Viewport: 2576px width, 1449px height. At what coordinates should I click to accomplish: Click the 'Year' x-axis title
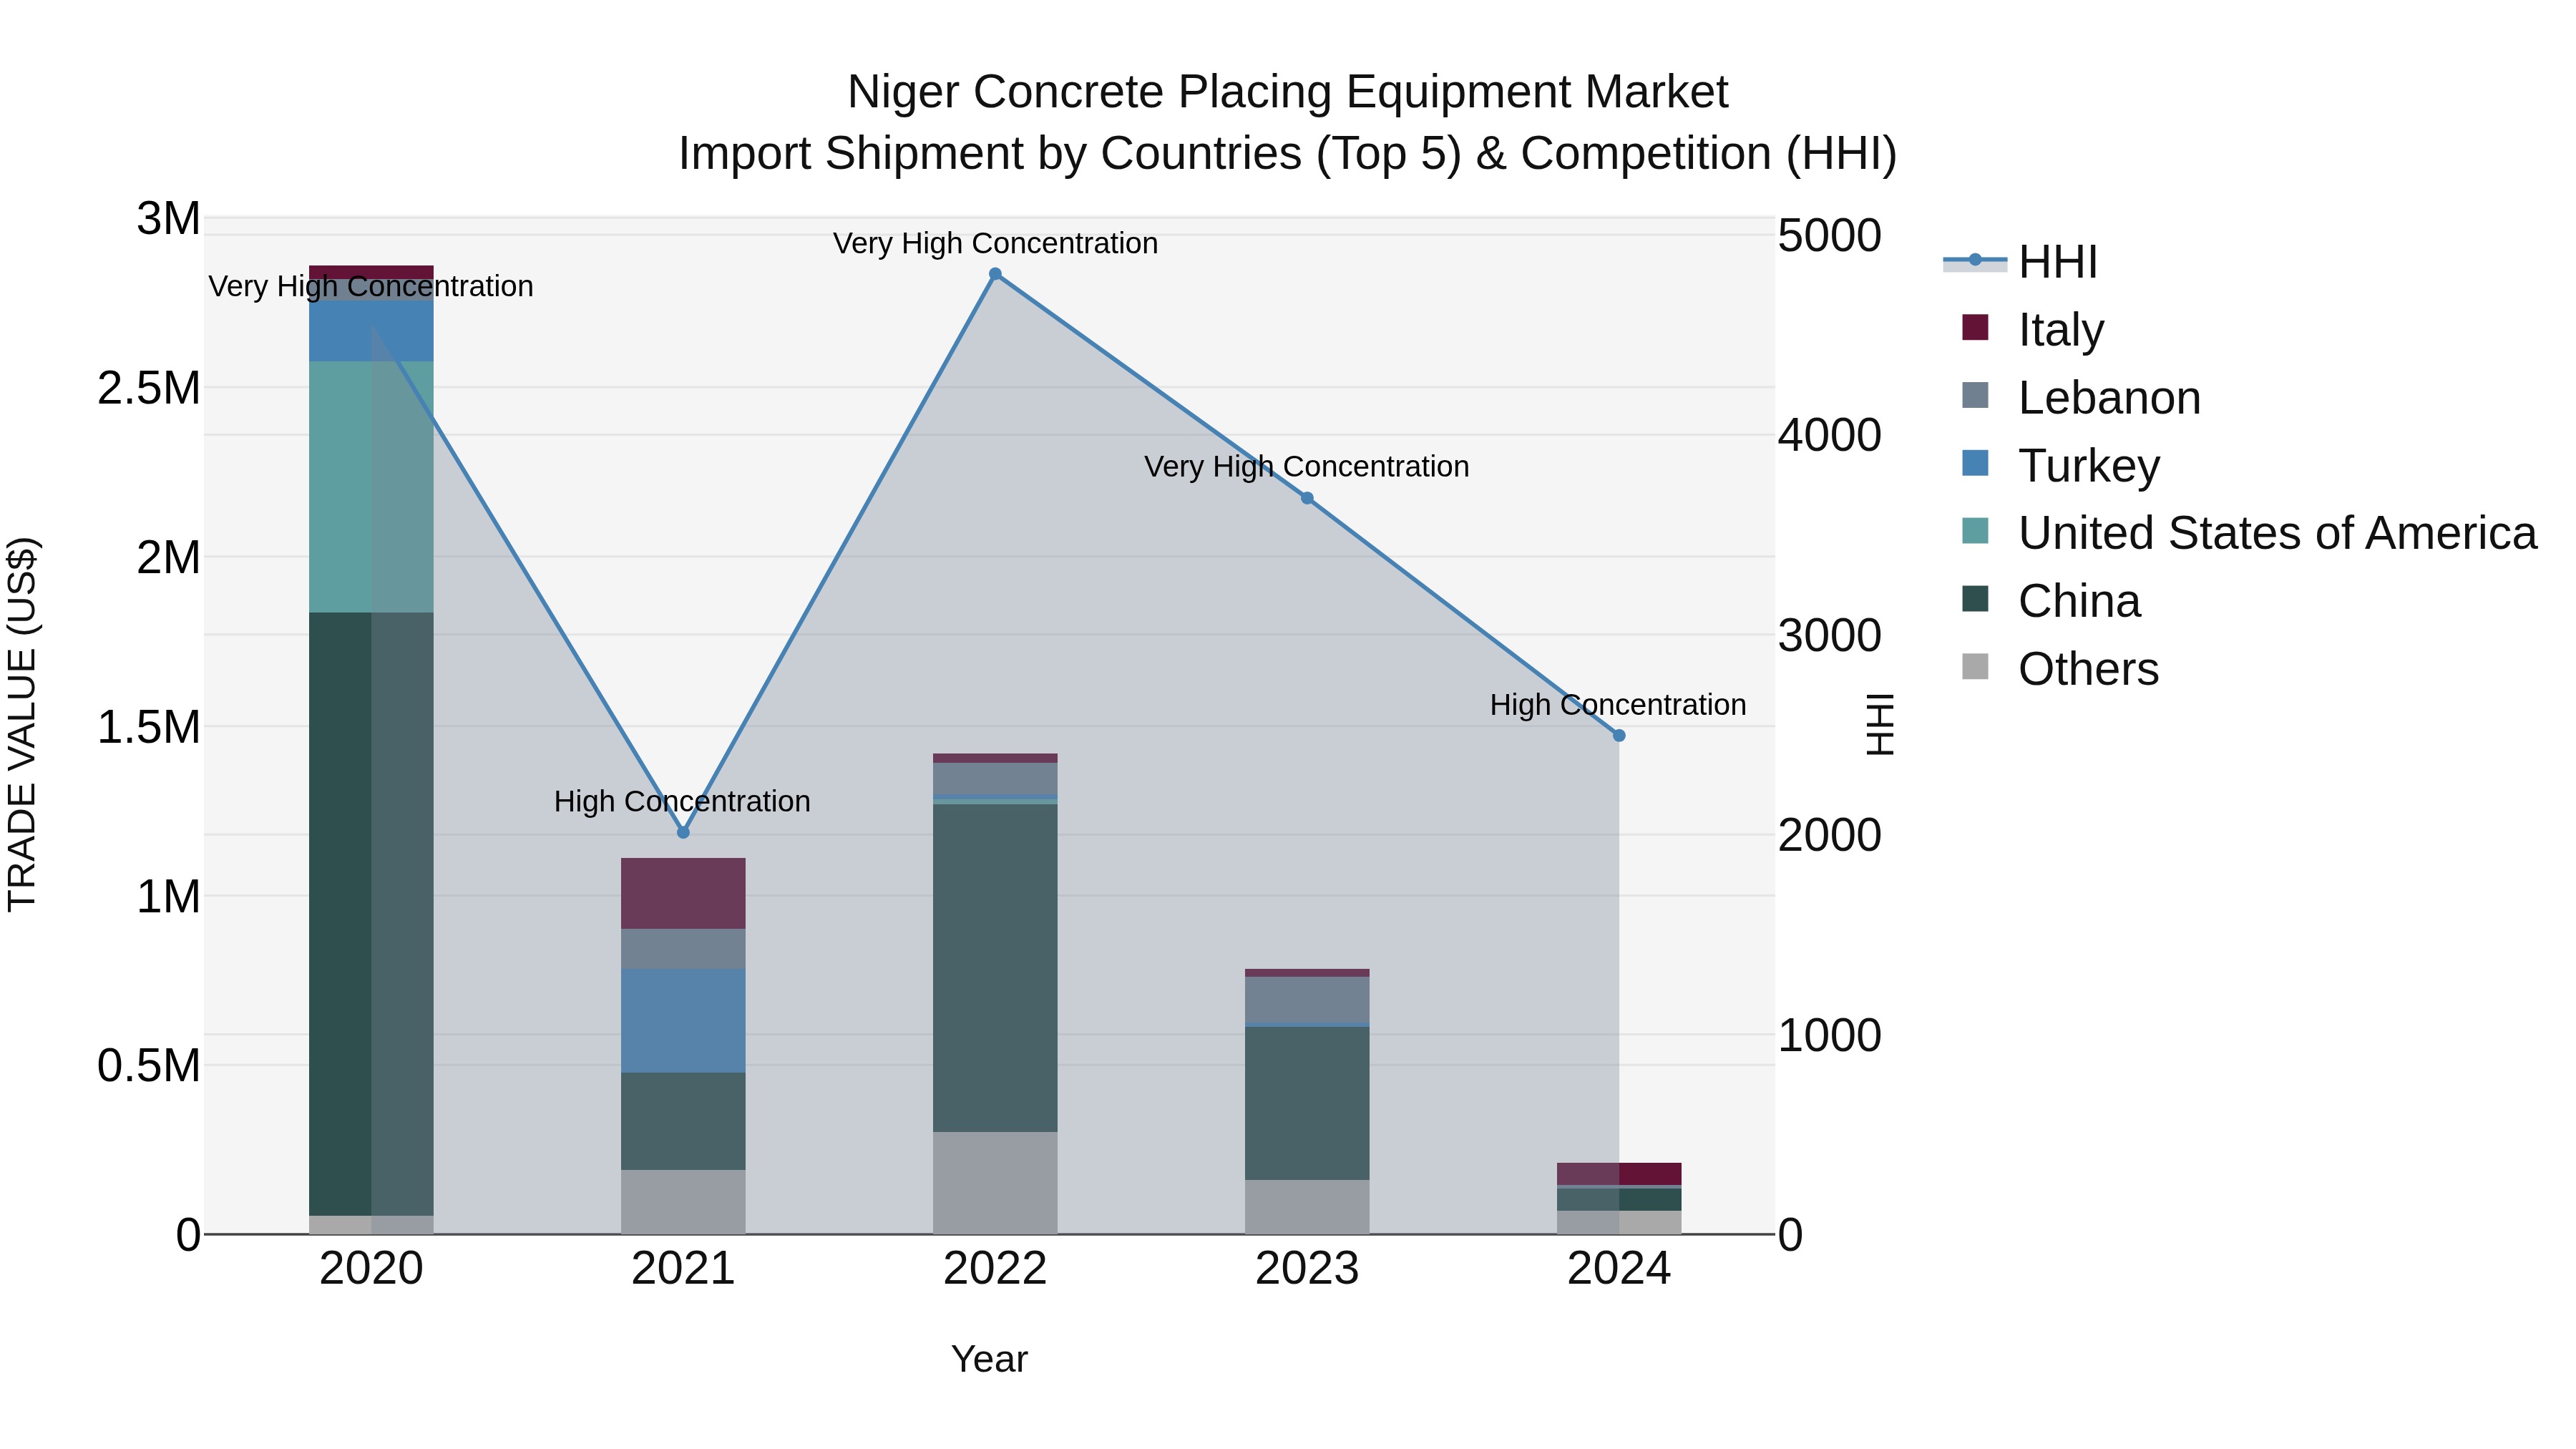coord(989,1359)
